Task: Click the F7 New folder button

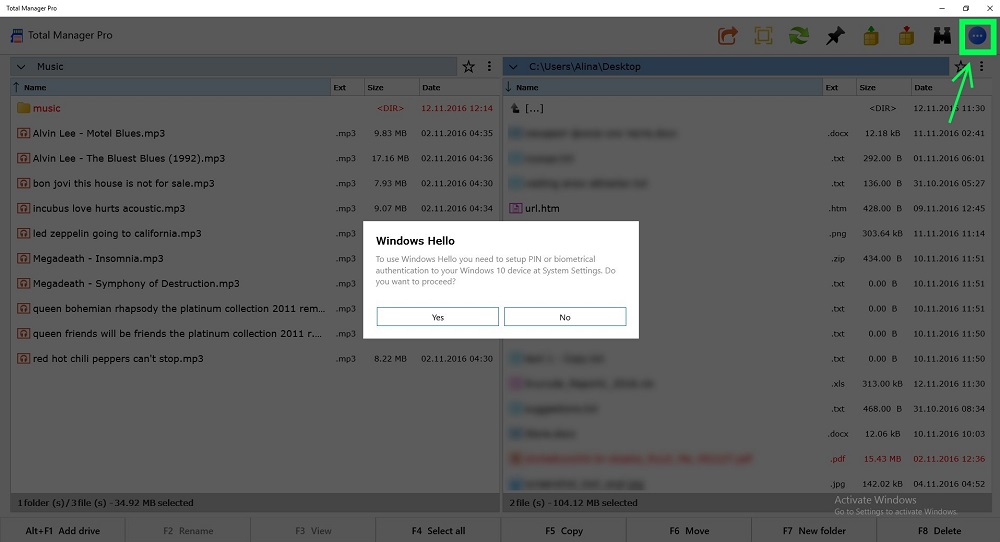Action: click(814, 531)
